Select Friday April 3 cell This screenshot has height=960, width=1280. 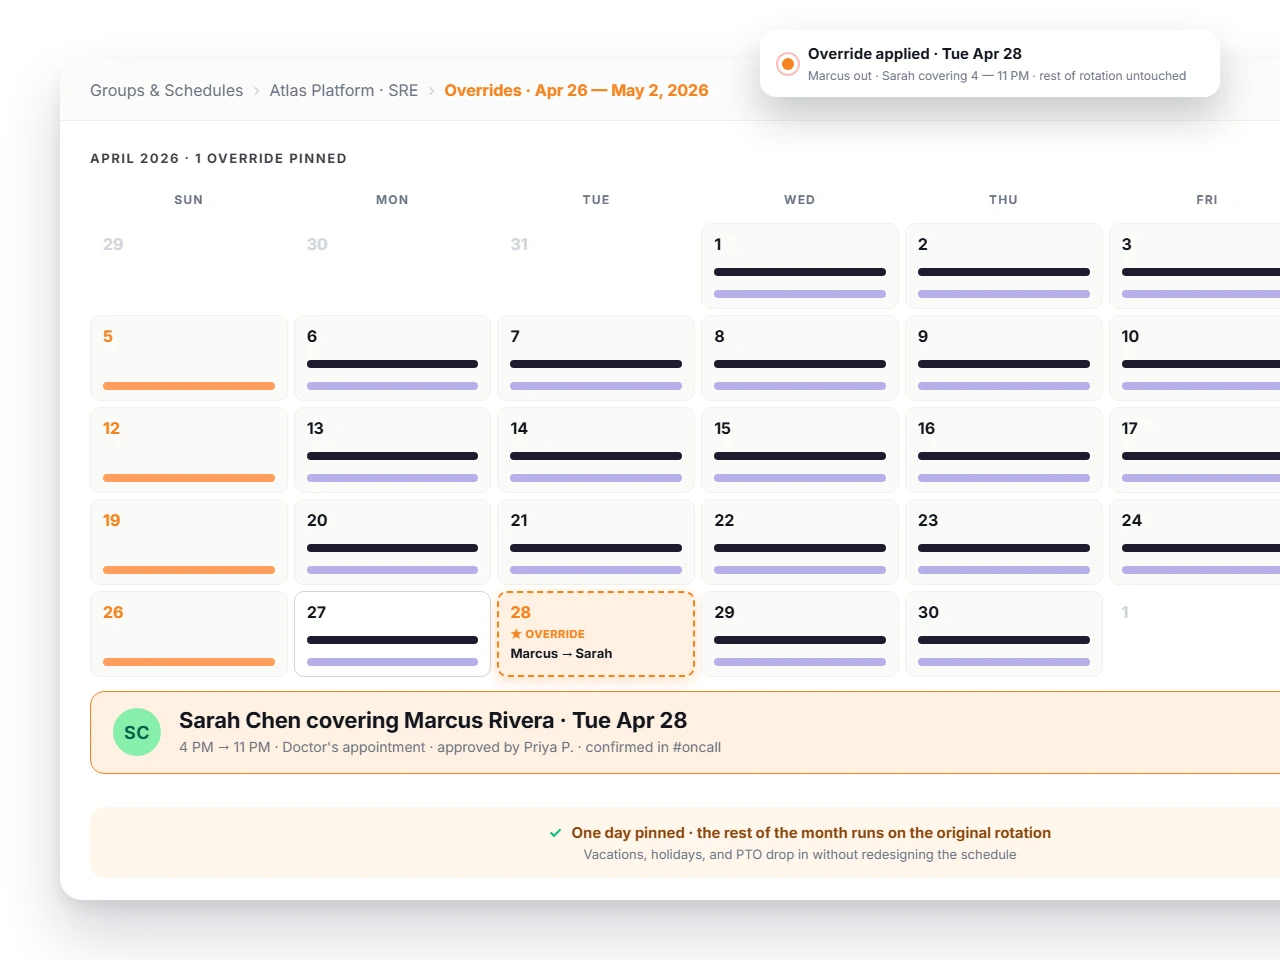(x=1195, y=266)
